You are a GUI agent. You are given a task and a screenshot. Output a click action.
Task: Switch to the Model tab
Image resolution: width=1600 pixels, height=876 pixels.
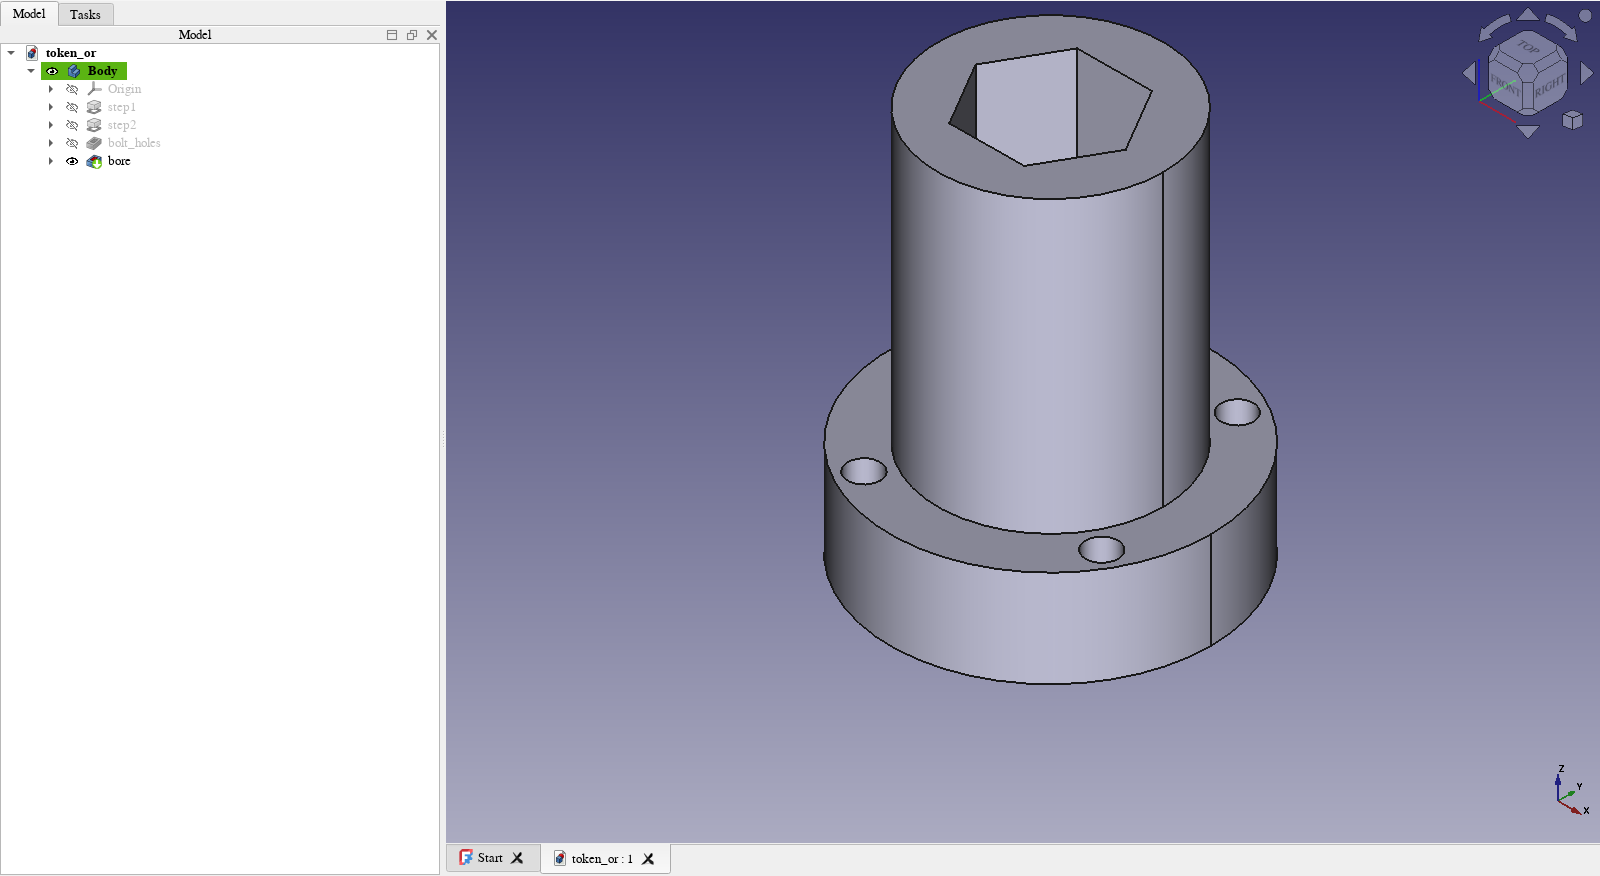(29, 14)
